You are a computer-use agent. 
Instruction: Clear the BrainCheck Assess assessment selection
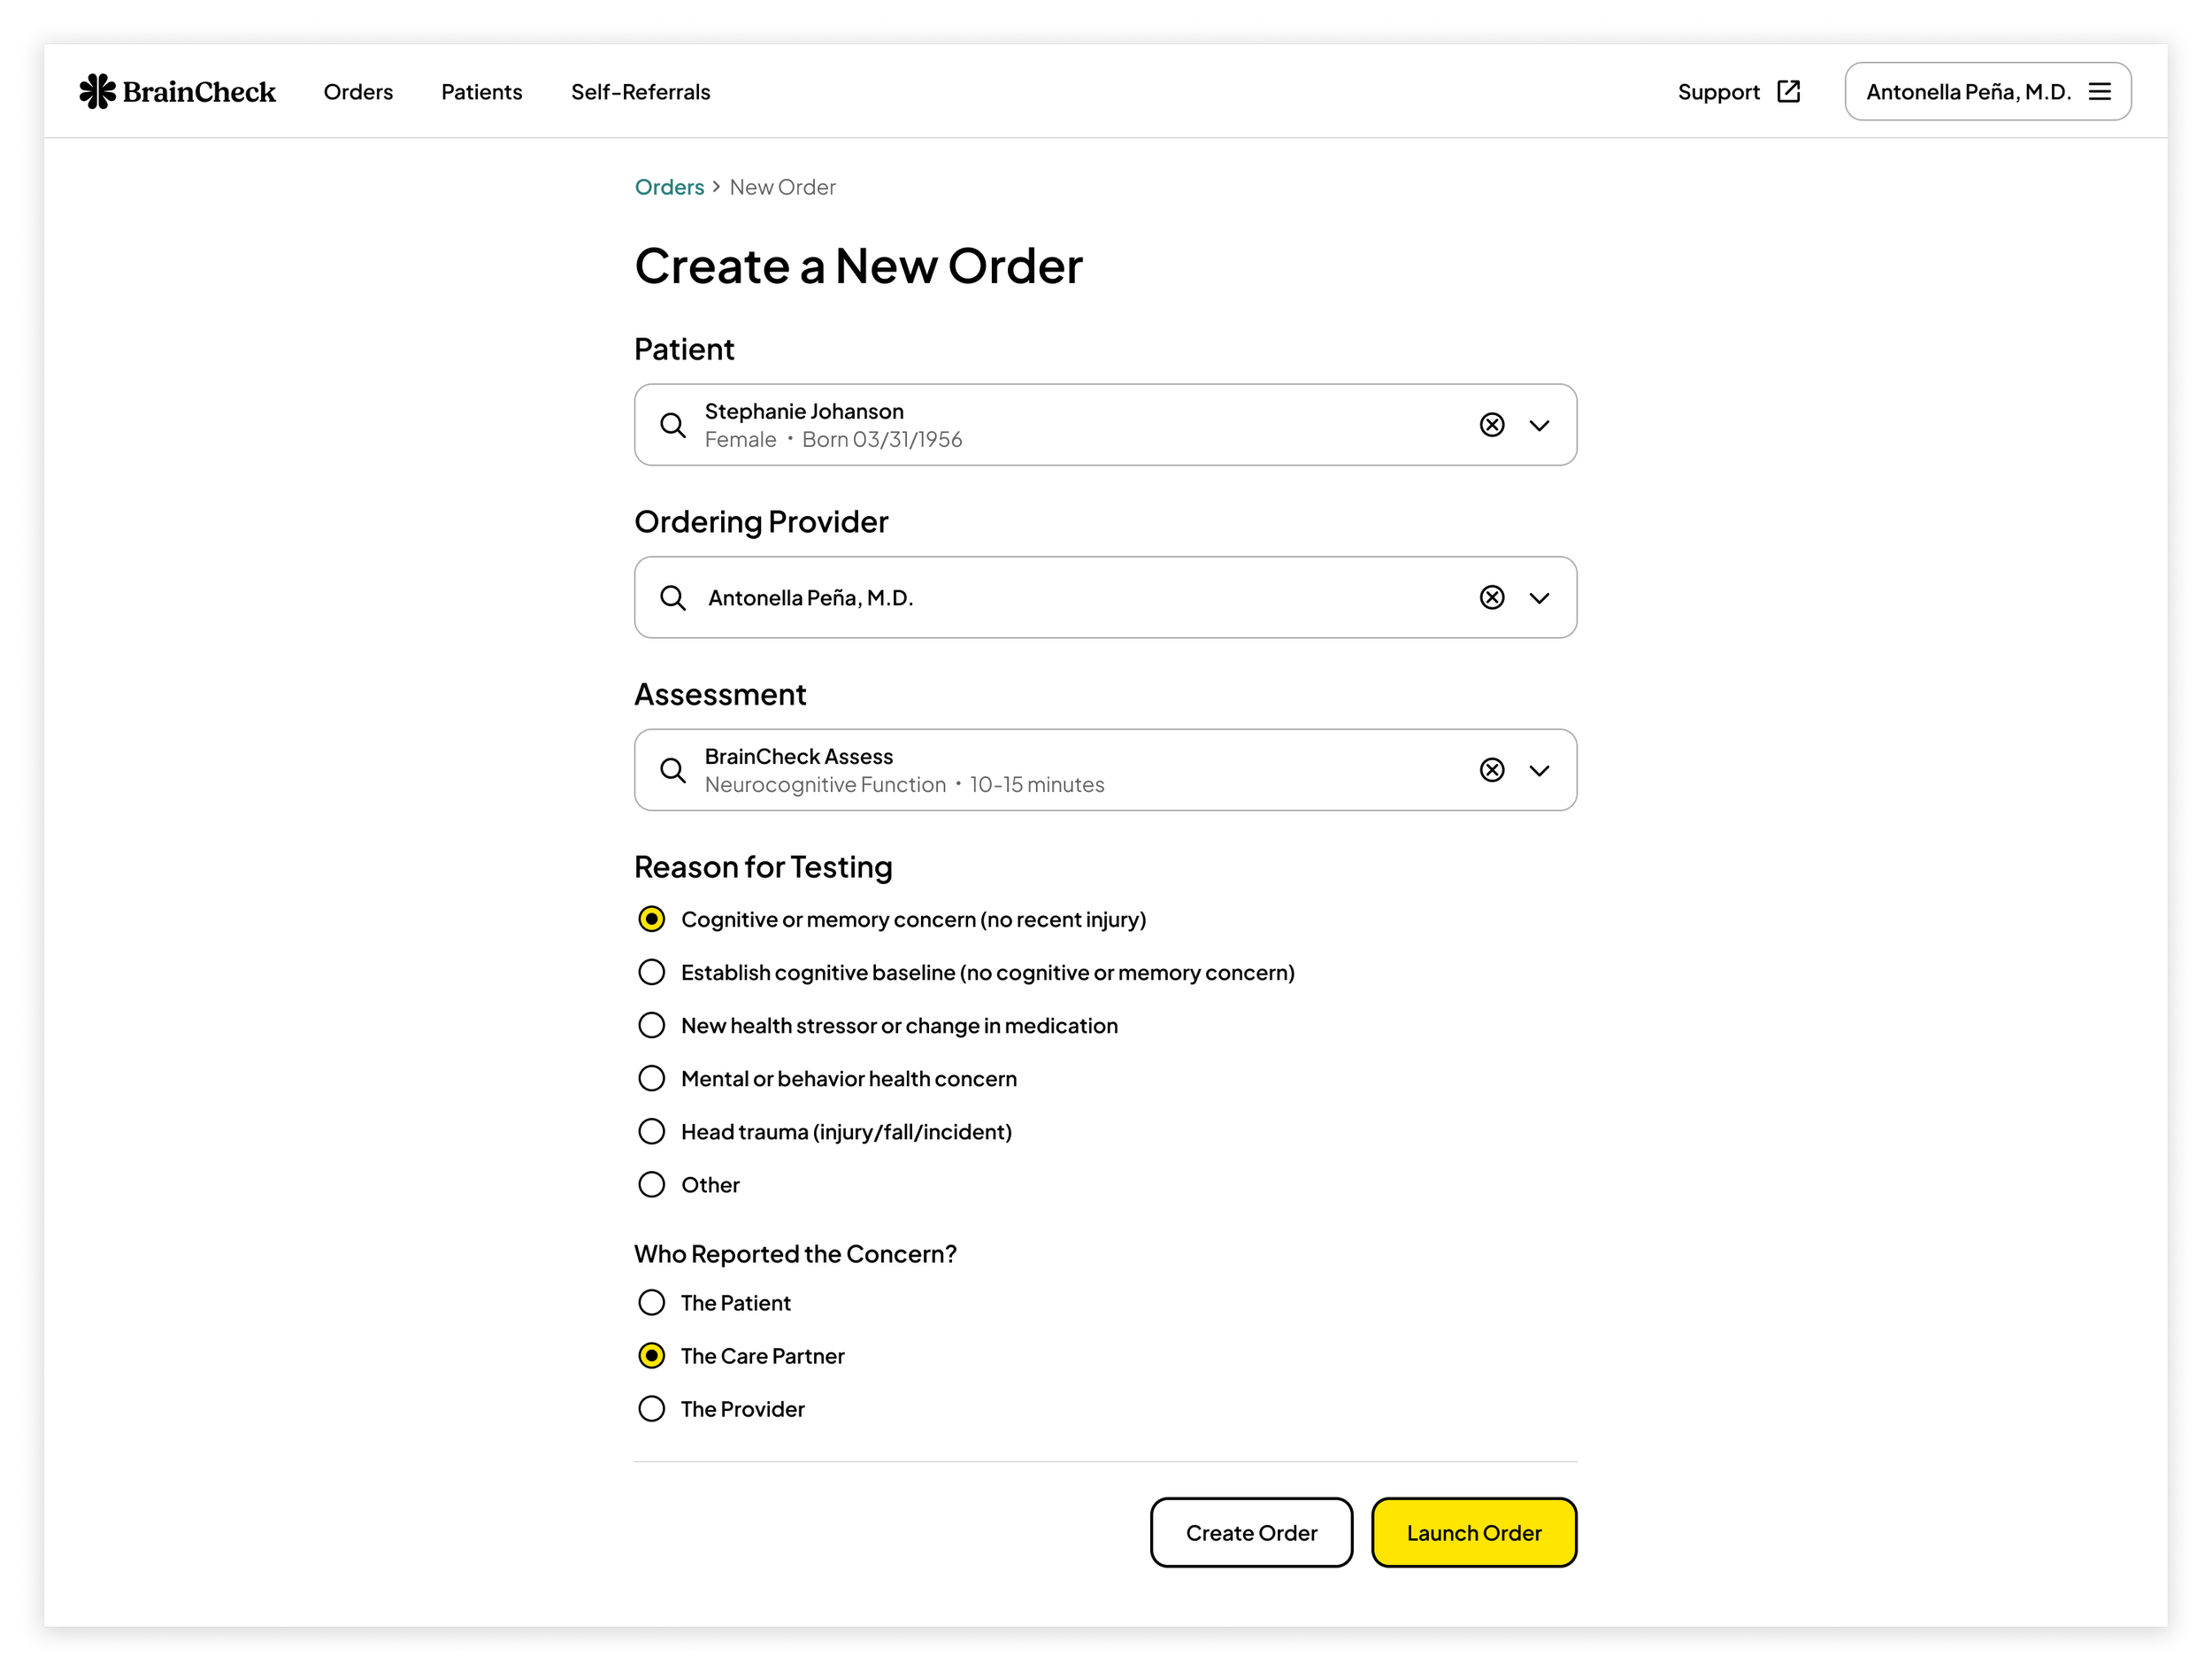click(1491, 770)
